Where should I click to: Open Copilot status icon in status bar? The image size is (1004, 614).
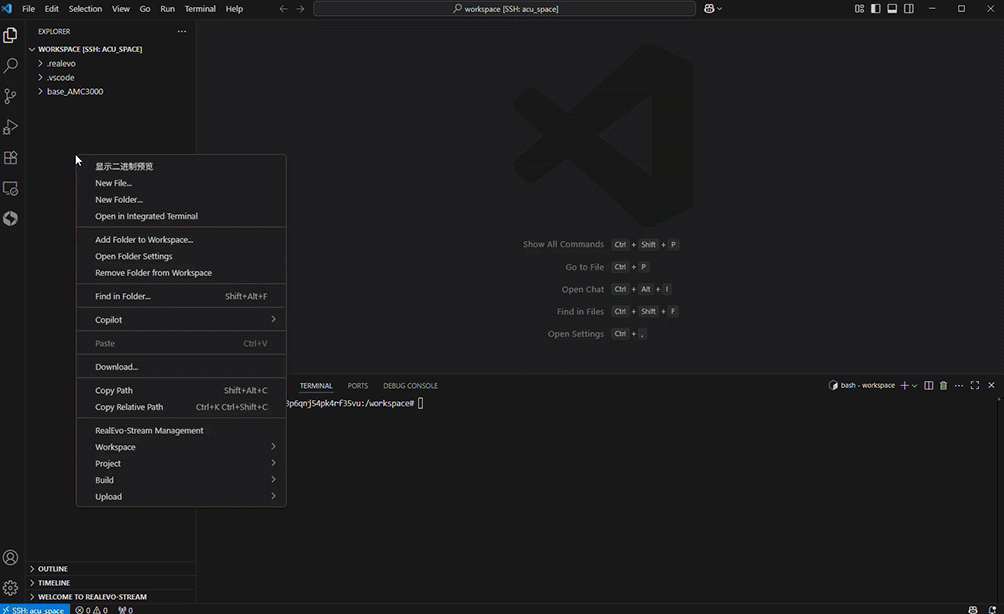(973, 610)
